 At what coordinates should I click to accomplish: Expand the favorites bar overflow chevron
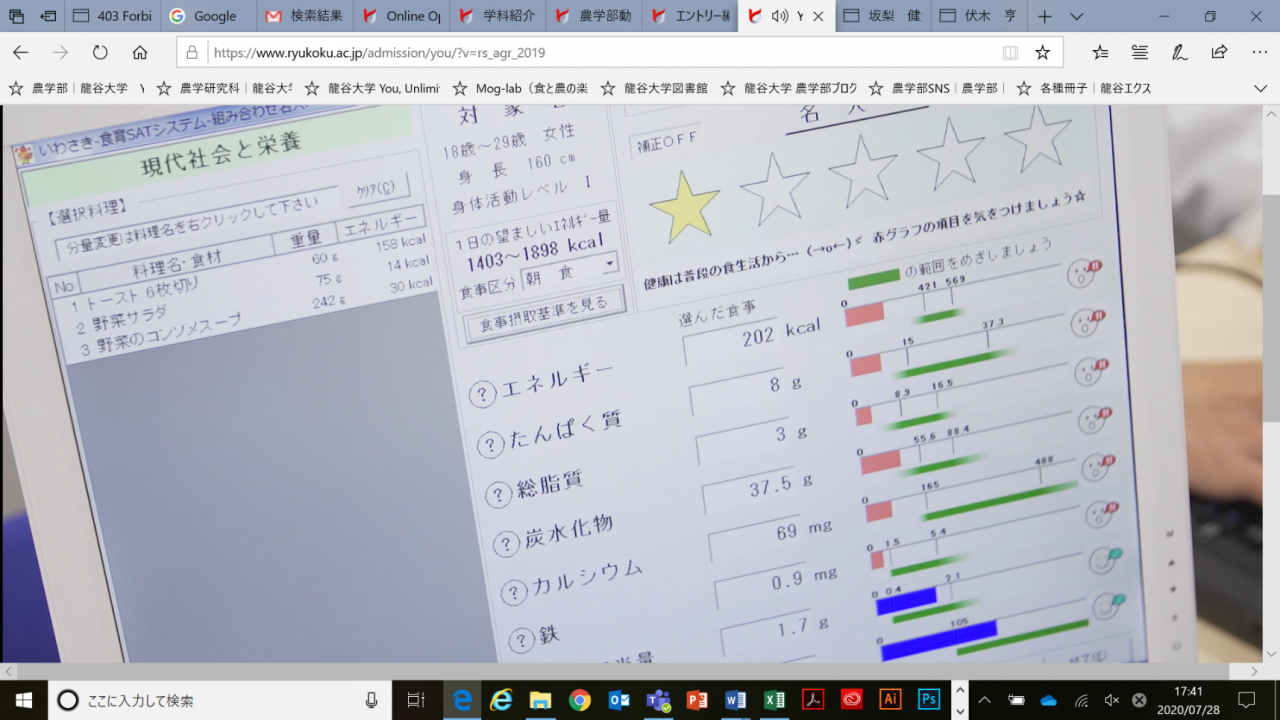pos(1260,88)
